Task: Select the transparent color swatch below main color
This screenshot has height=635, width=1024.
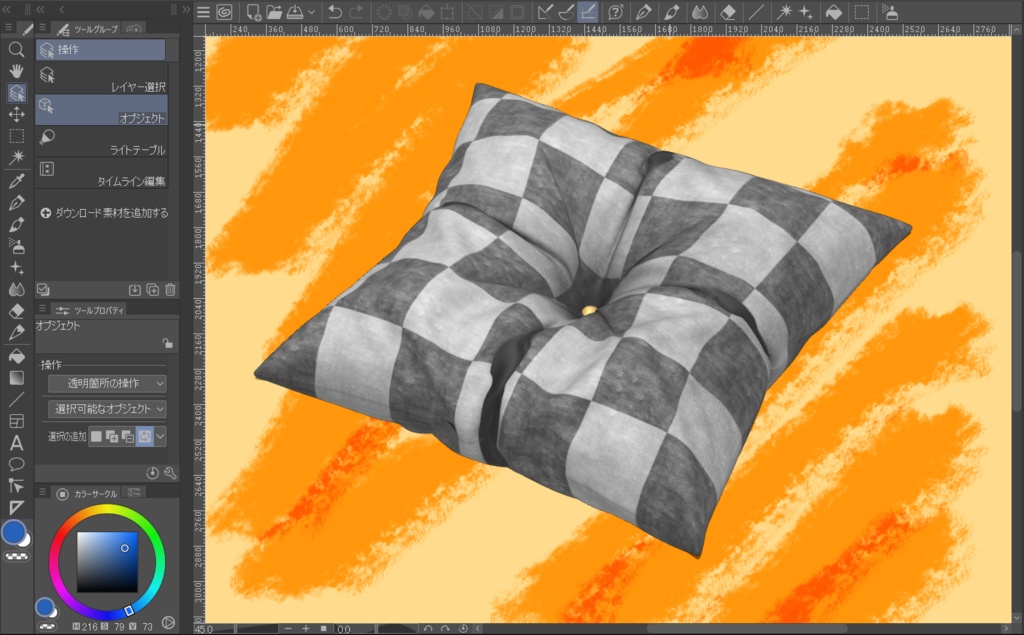Action: pyautogui.click(x=16, y=557)
